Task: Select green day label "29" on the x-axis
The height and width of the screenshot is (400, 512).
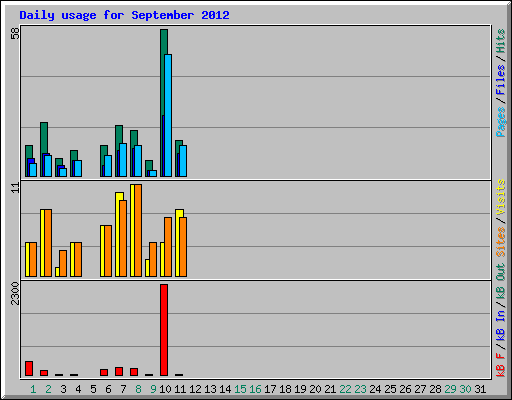Action: point(450,389)
